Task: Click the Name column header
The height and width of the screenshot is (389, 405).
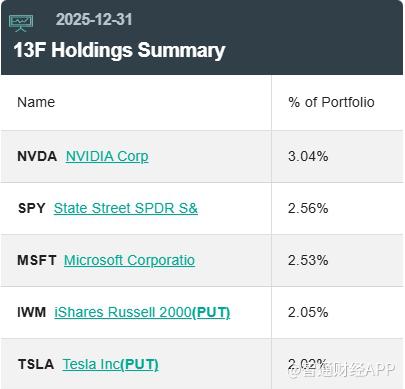Action: coord(36,102)
